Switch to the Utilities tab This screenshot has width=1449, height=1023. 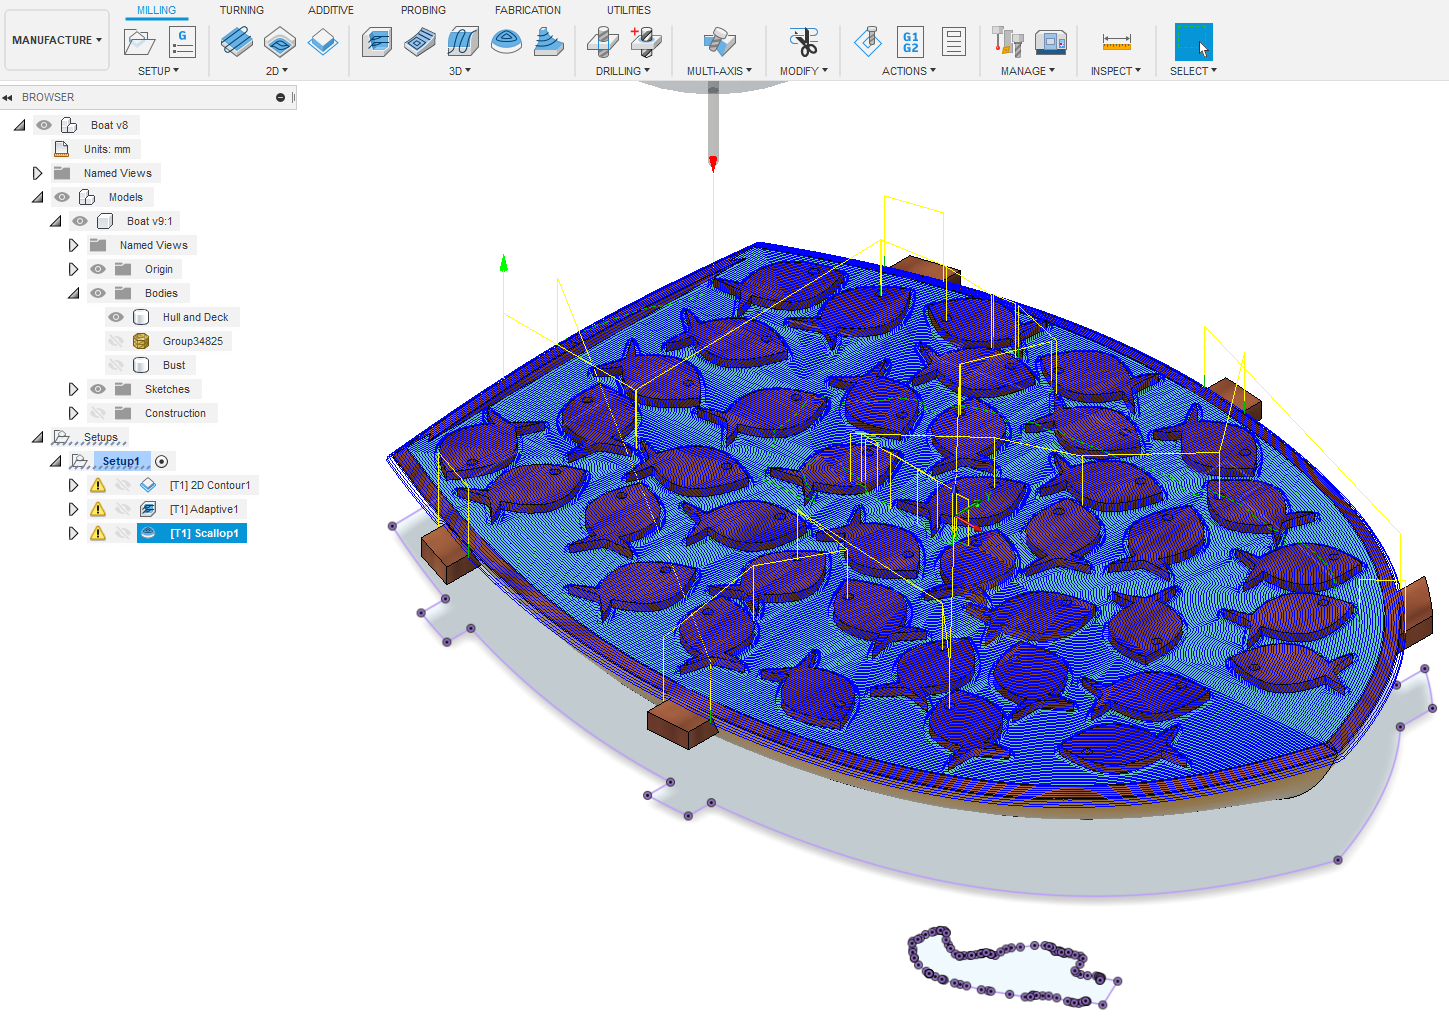[629, 10]
